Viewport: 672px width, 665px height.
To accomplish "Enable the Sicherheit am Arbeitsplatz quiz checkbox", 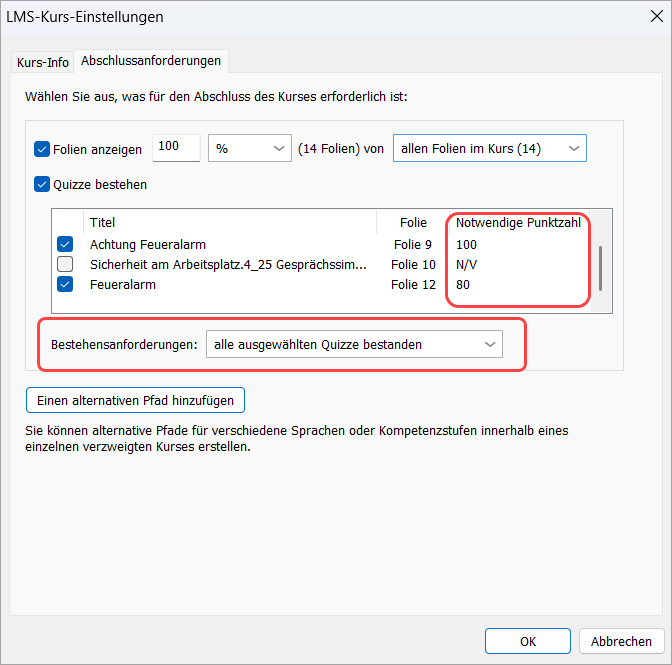I will coord(65,264).
